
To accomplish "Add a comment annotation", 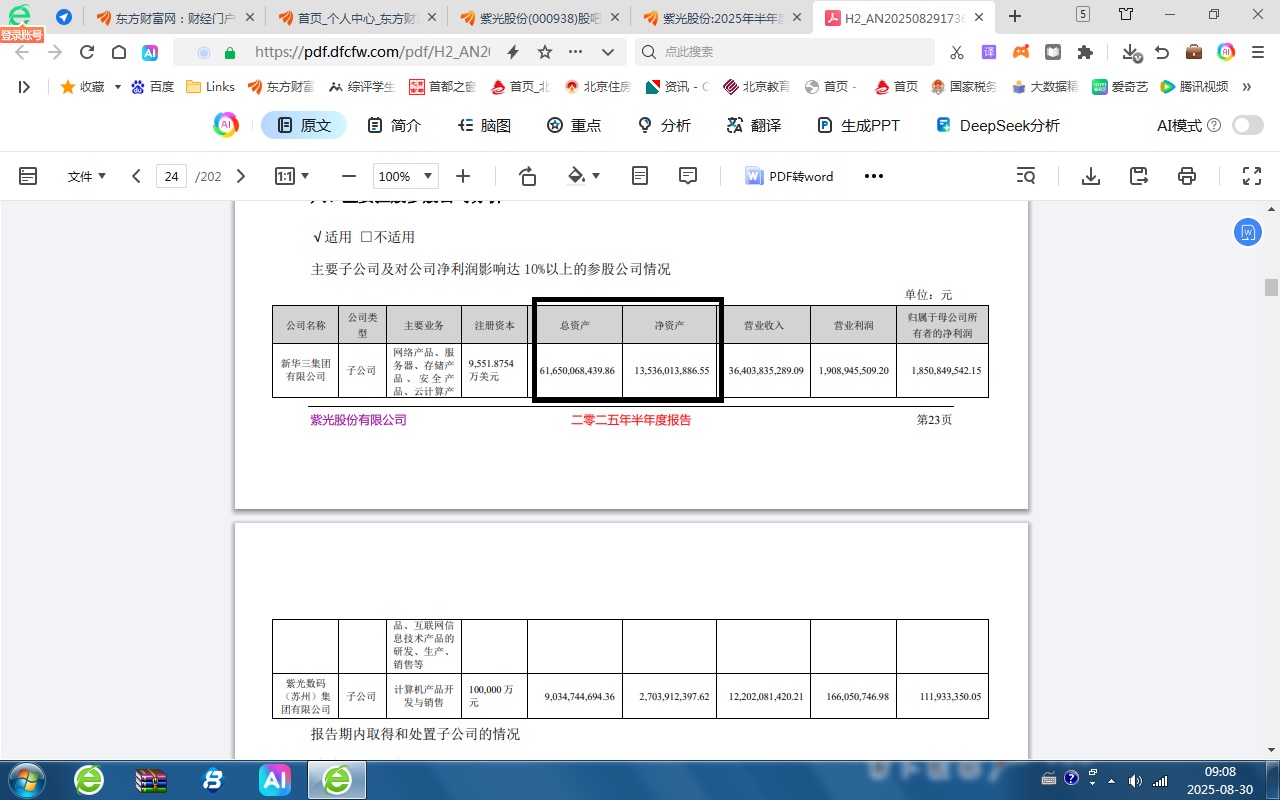I will pos(688,176).
